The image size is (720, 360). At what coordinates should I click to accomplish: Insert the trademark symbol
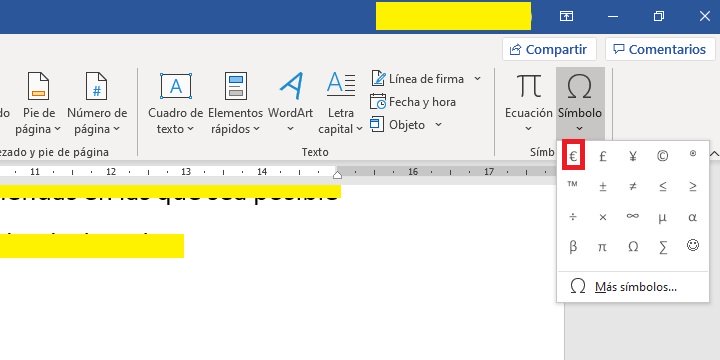click(x=573, y=186)
